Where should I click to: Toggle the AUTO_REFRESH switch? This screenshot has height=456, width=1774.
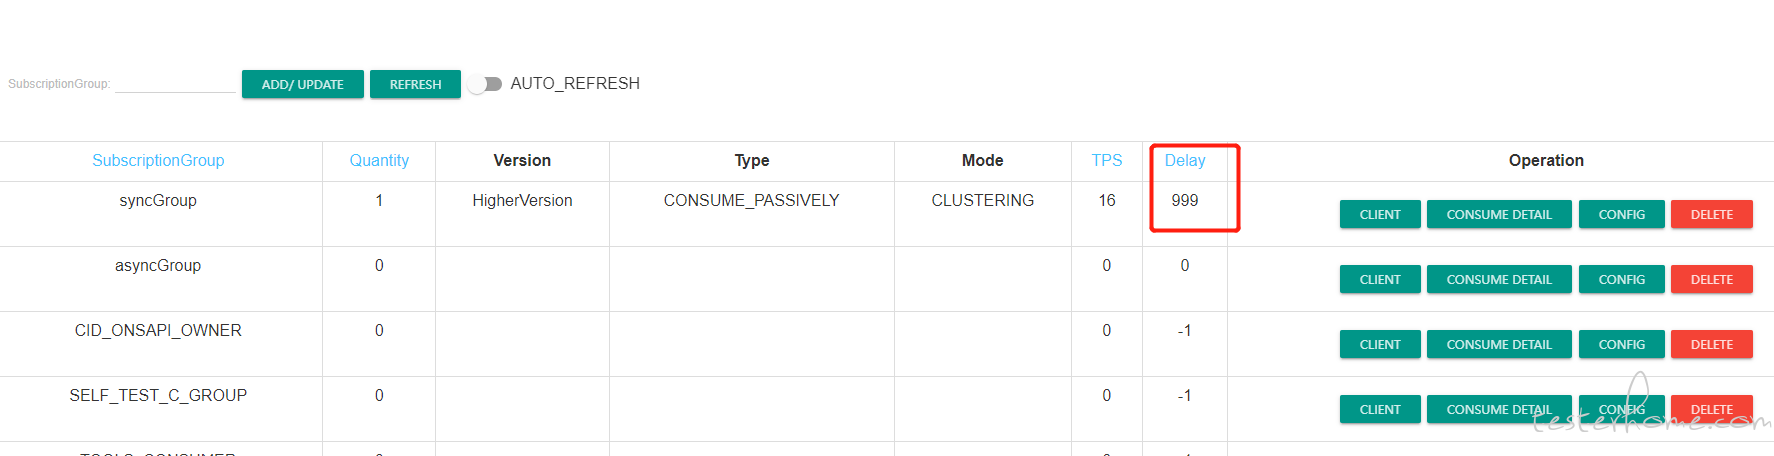(x=485, y=84)
